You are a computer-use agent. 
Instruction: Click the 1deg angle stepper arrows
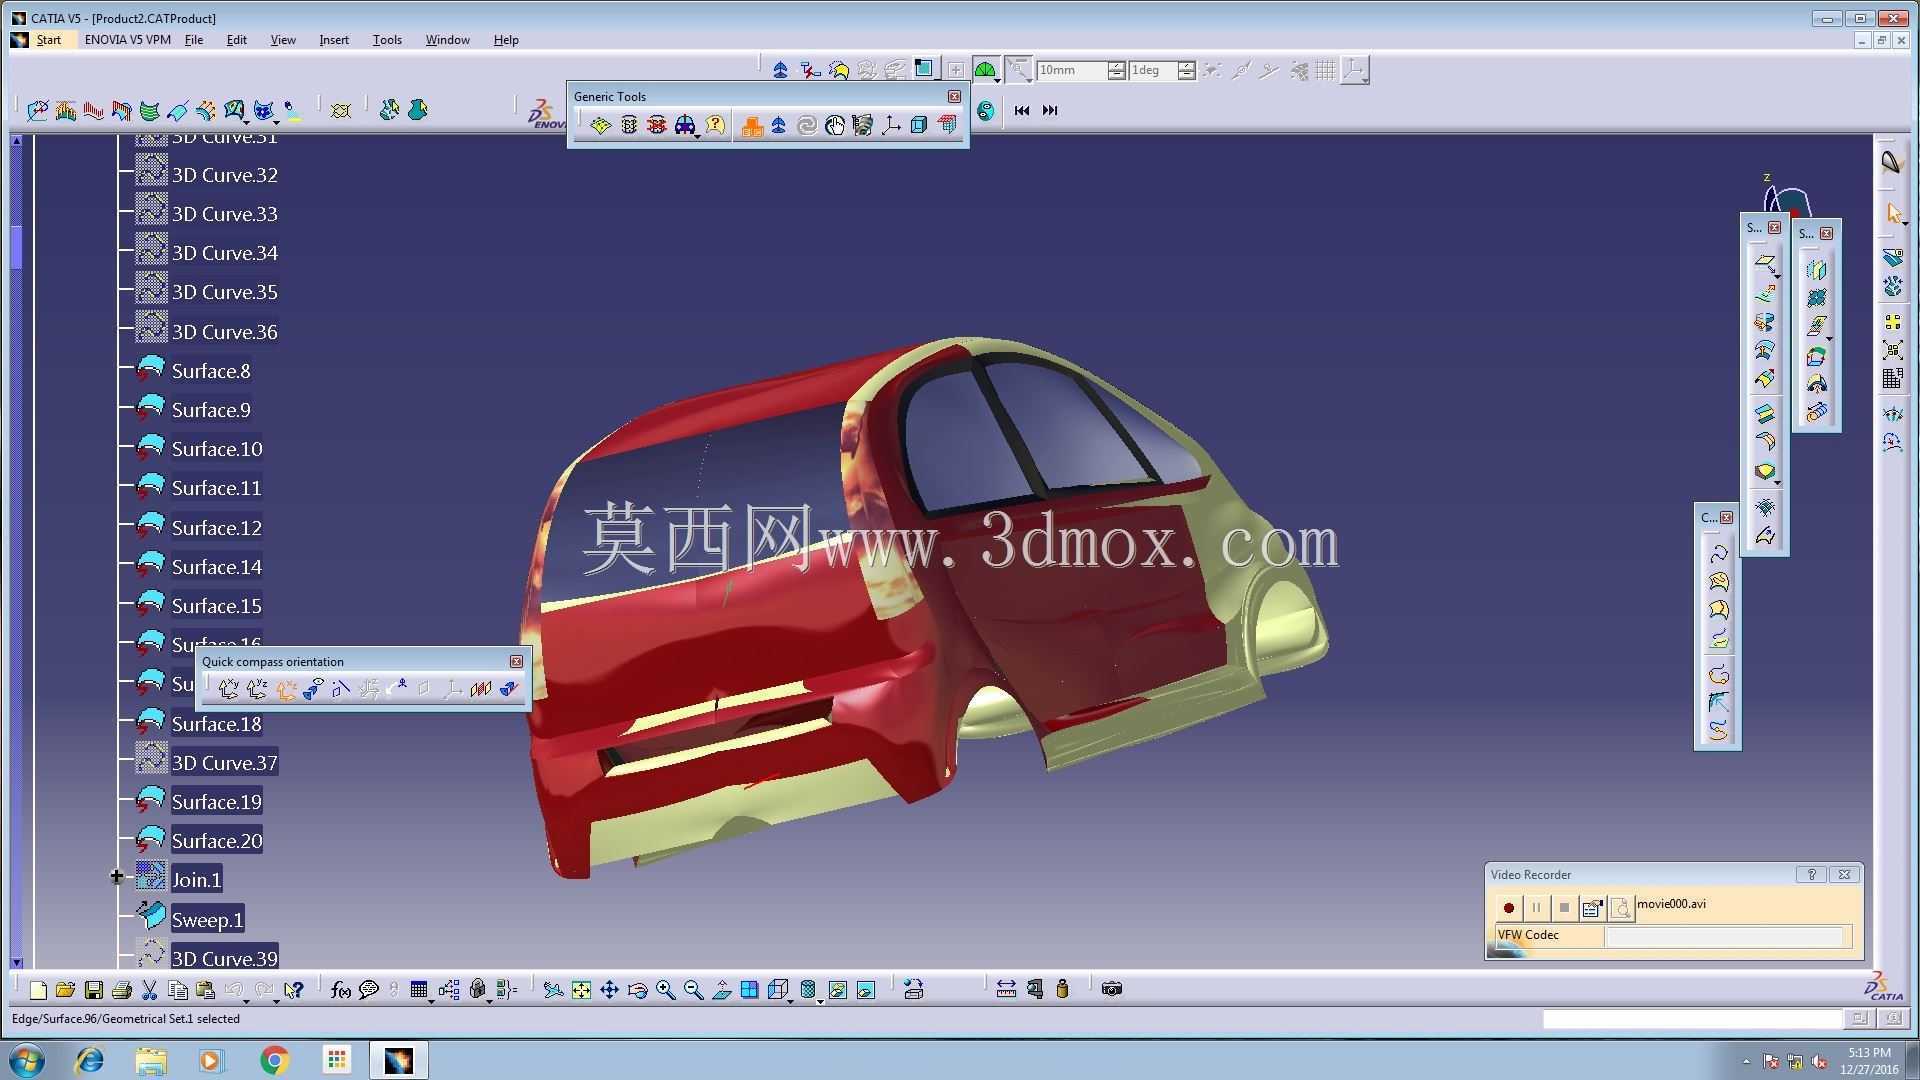[1186, 70]
